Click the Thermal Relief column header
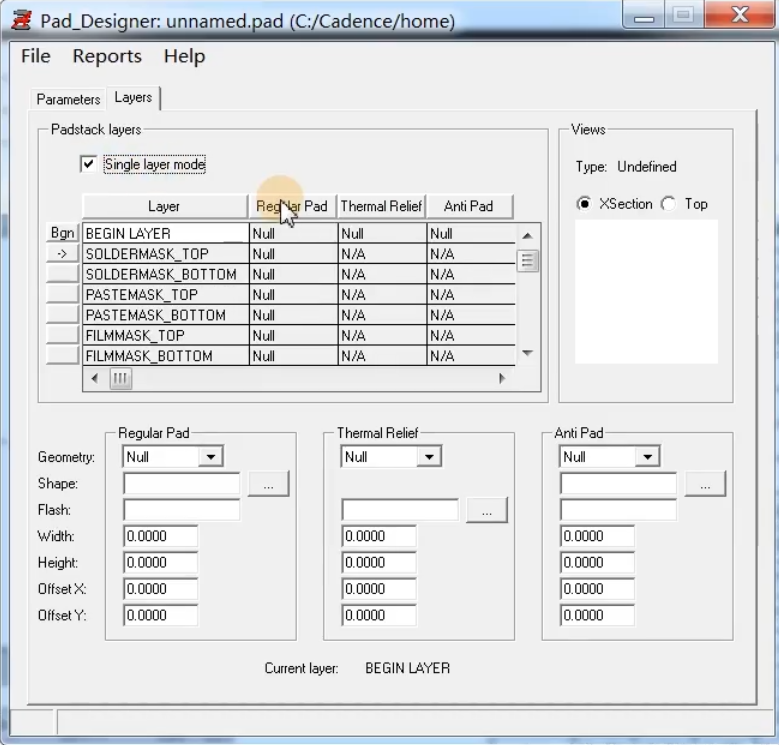 tap(381, 206)
